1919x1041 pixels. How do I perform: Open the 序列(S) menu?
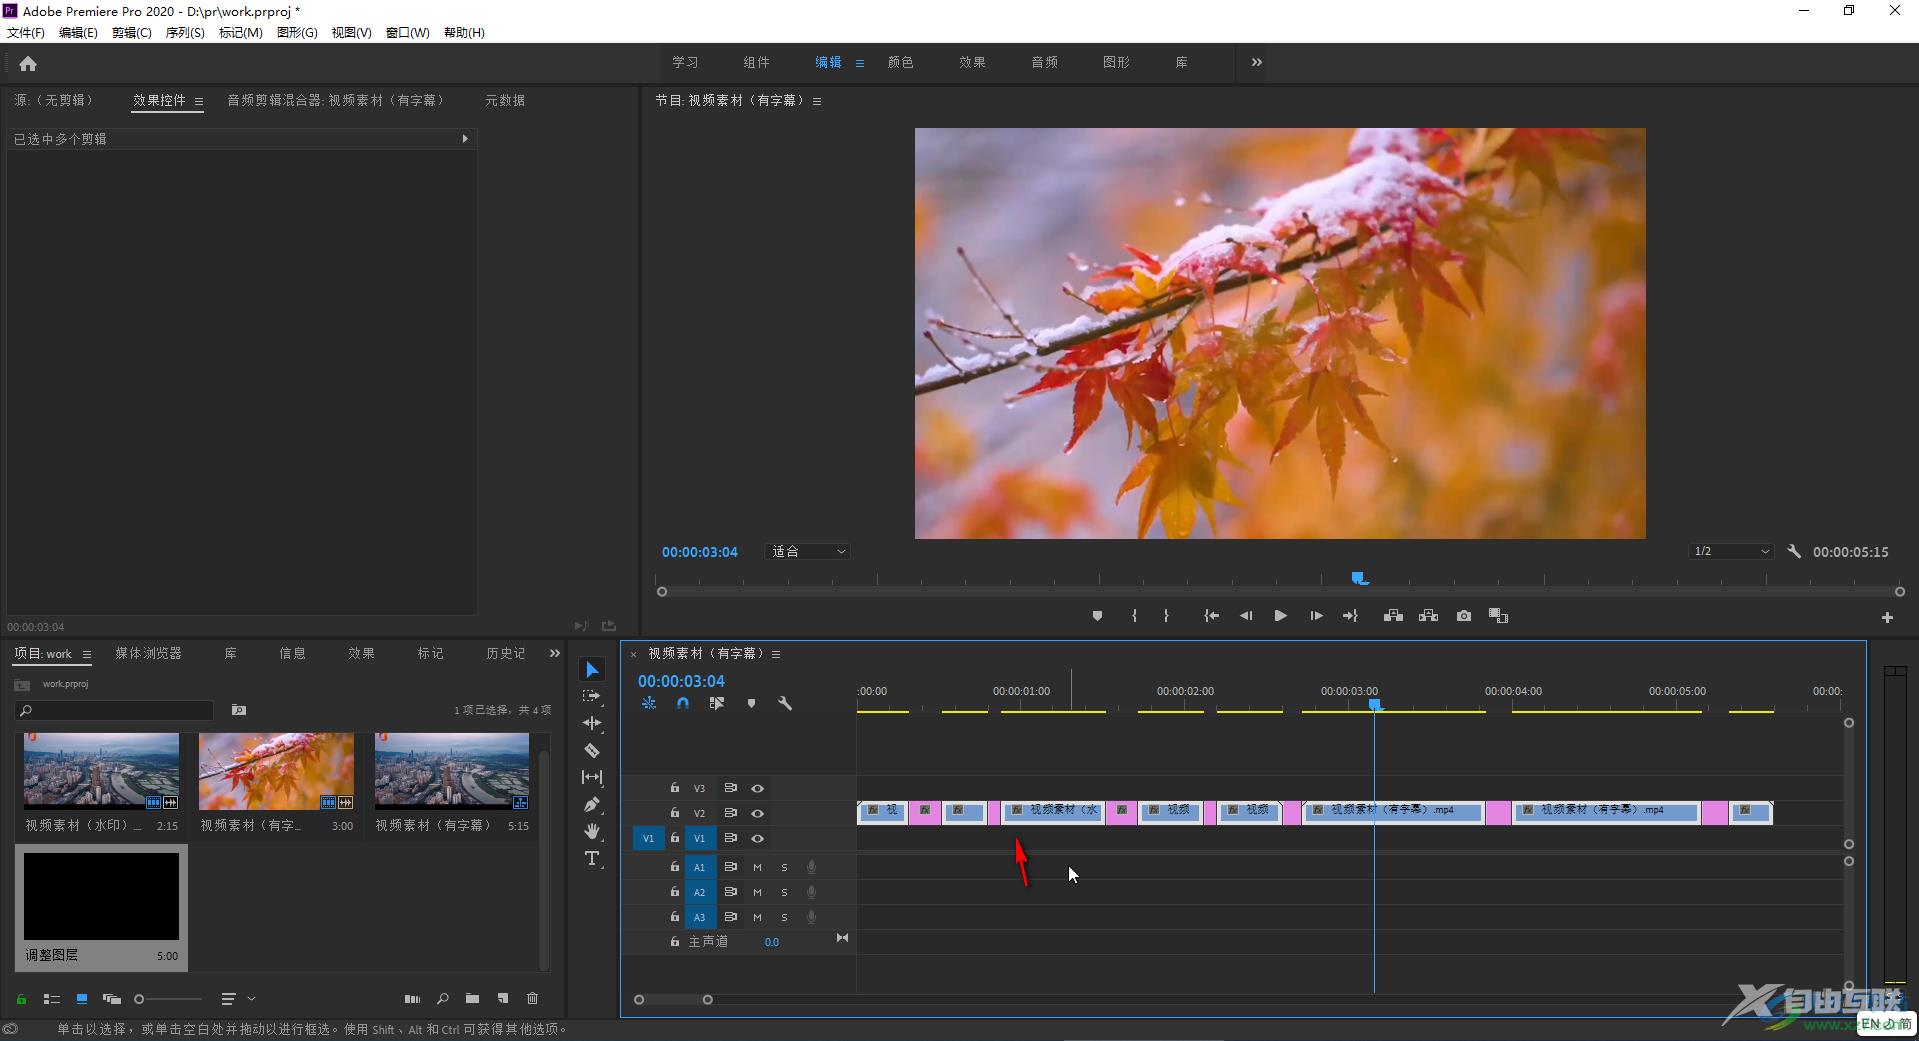pyautogui.click(x=185, y=33)
